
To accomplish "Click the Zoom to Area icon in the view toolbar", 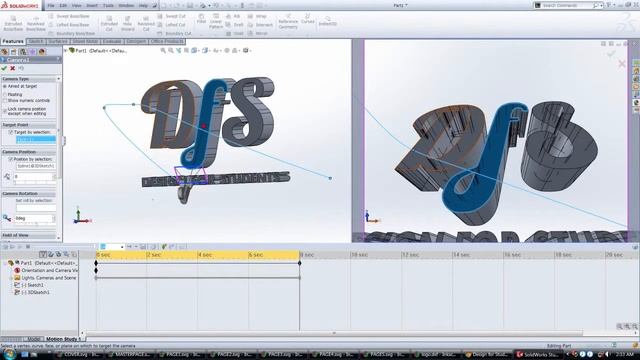I will coord(171,50).
